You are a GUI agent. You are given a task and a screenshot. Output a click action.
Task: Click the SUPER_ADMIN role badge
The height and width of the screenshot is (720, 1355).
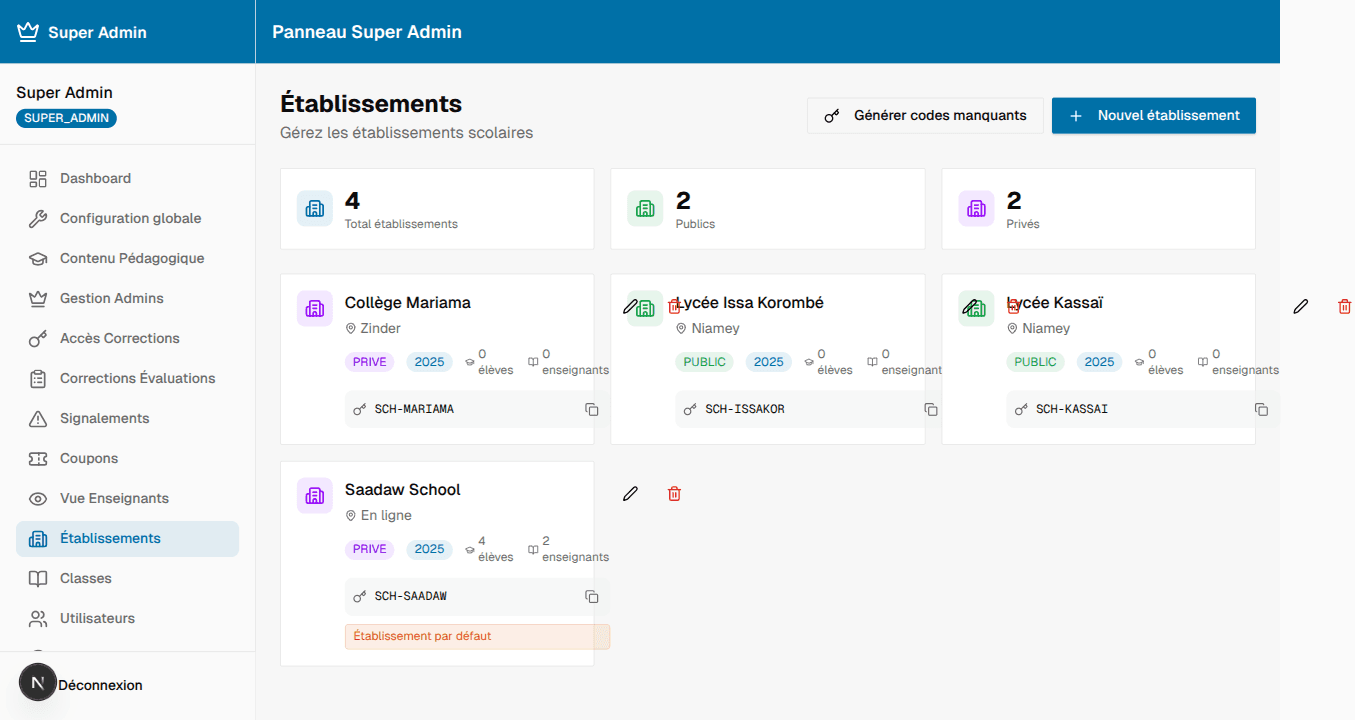[66, 118]
